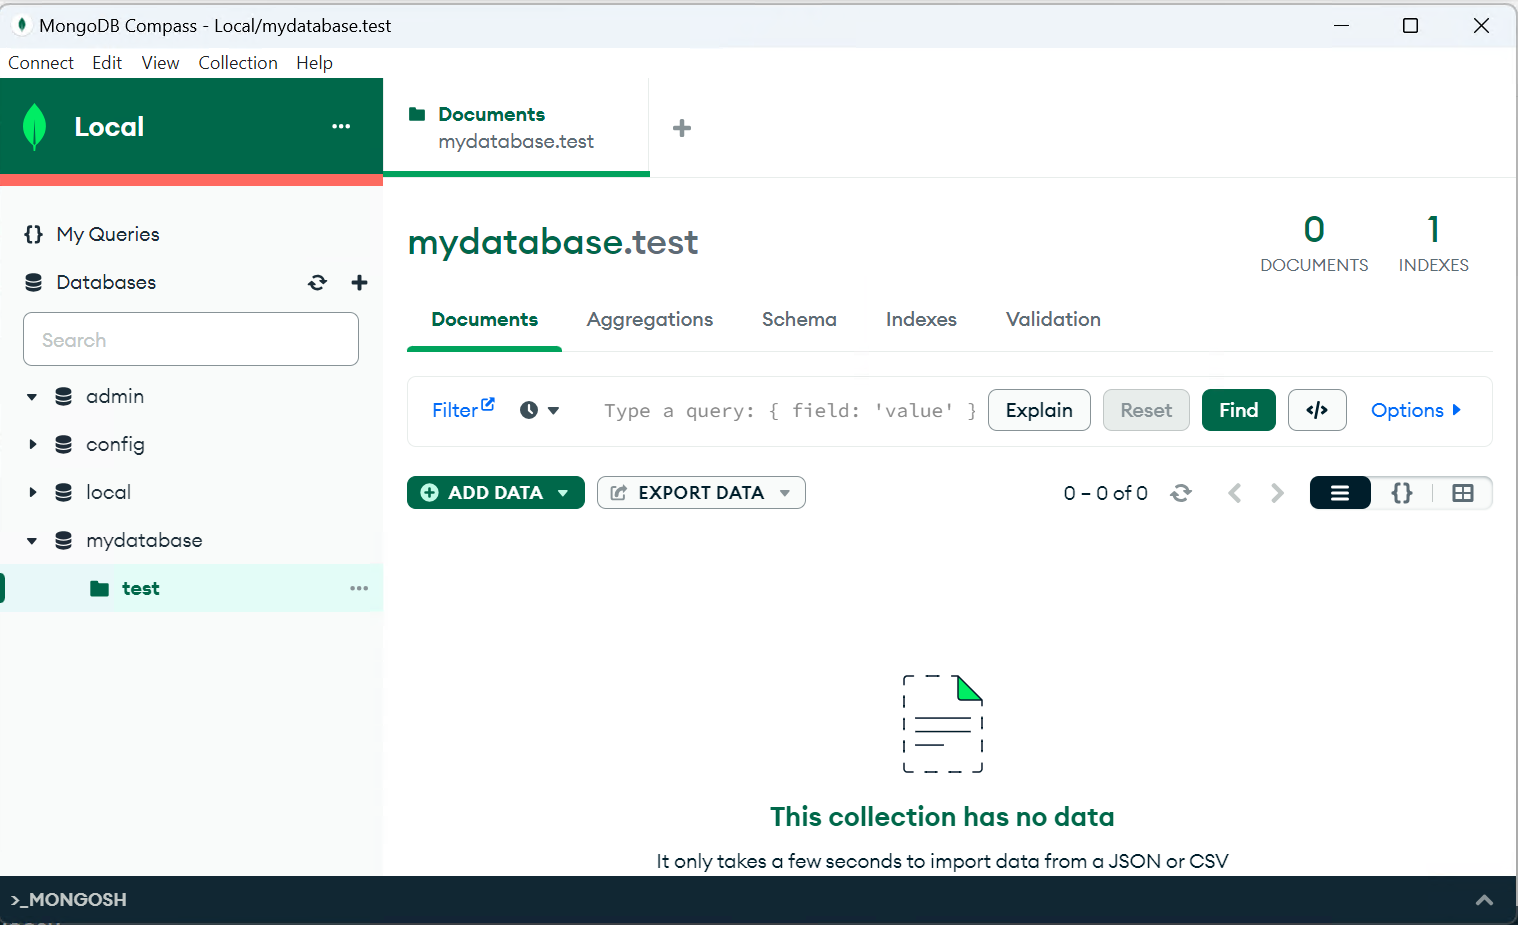
Task: Switch to JSON view of documents
Action: [x=1402, y=493]
